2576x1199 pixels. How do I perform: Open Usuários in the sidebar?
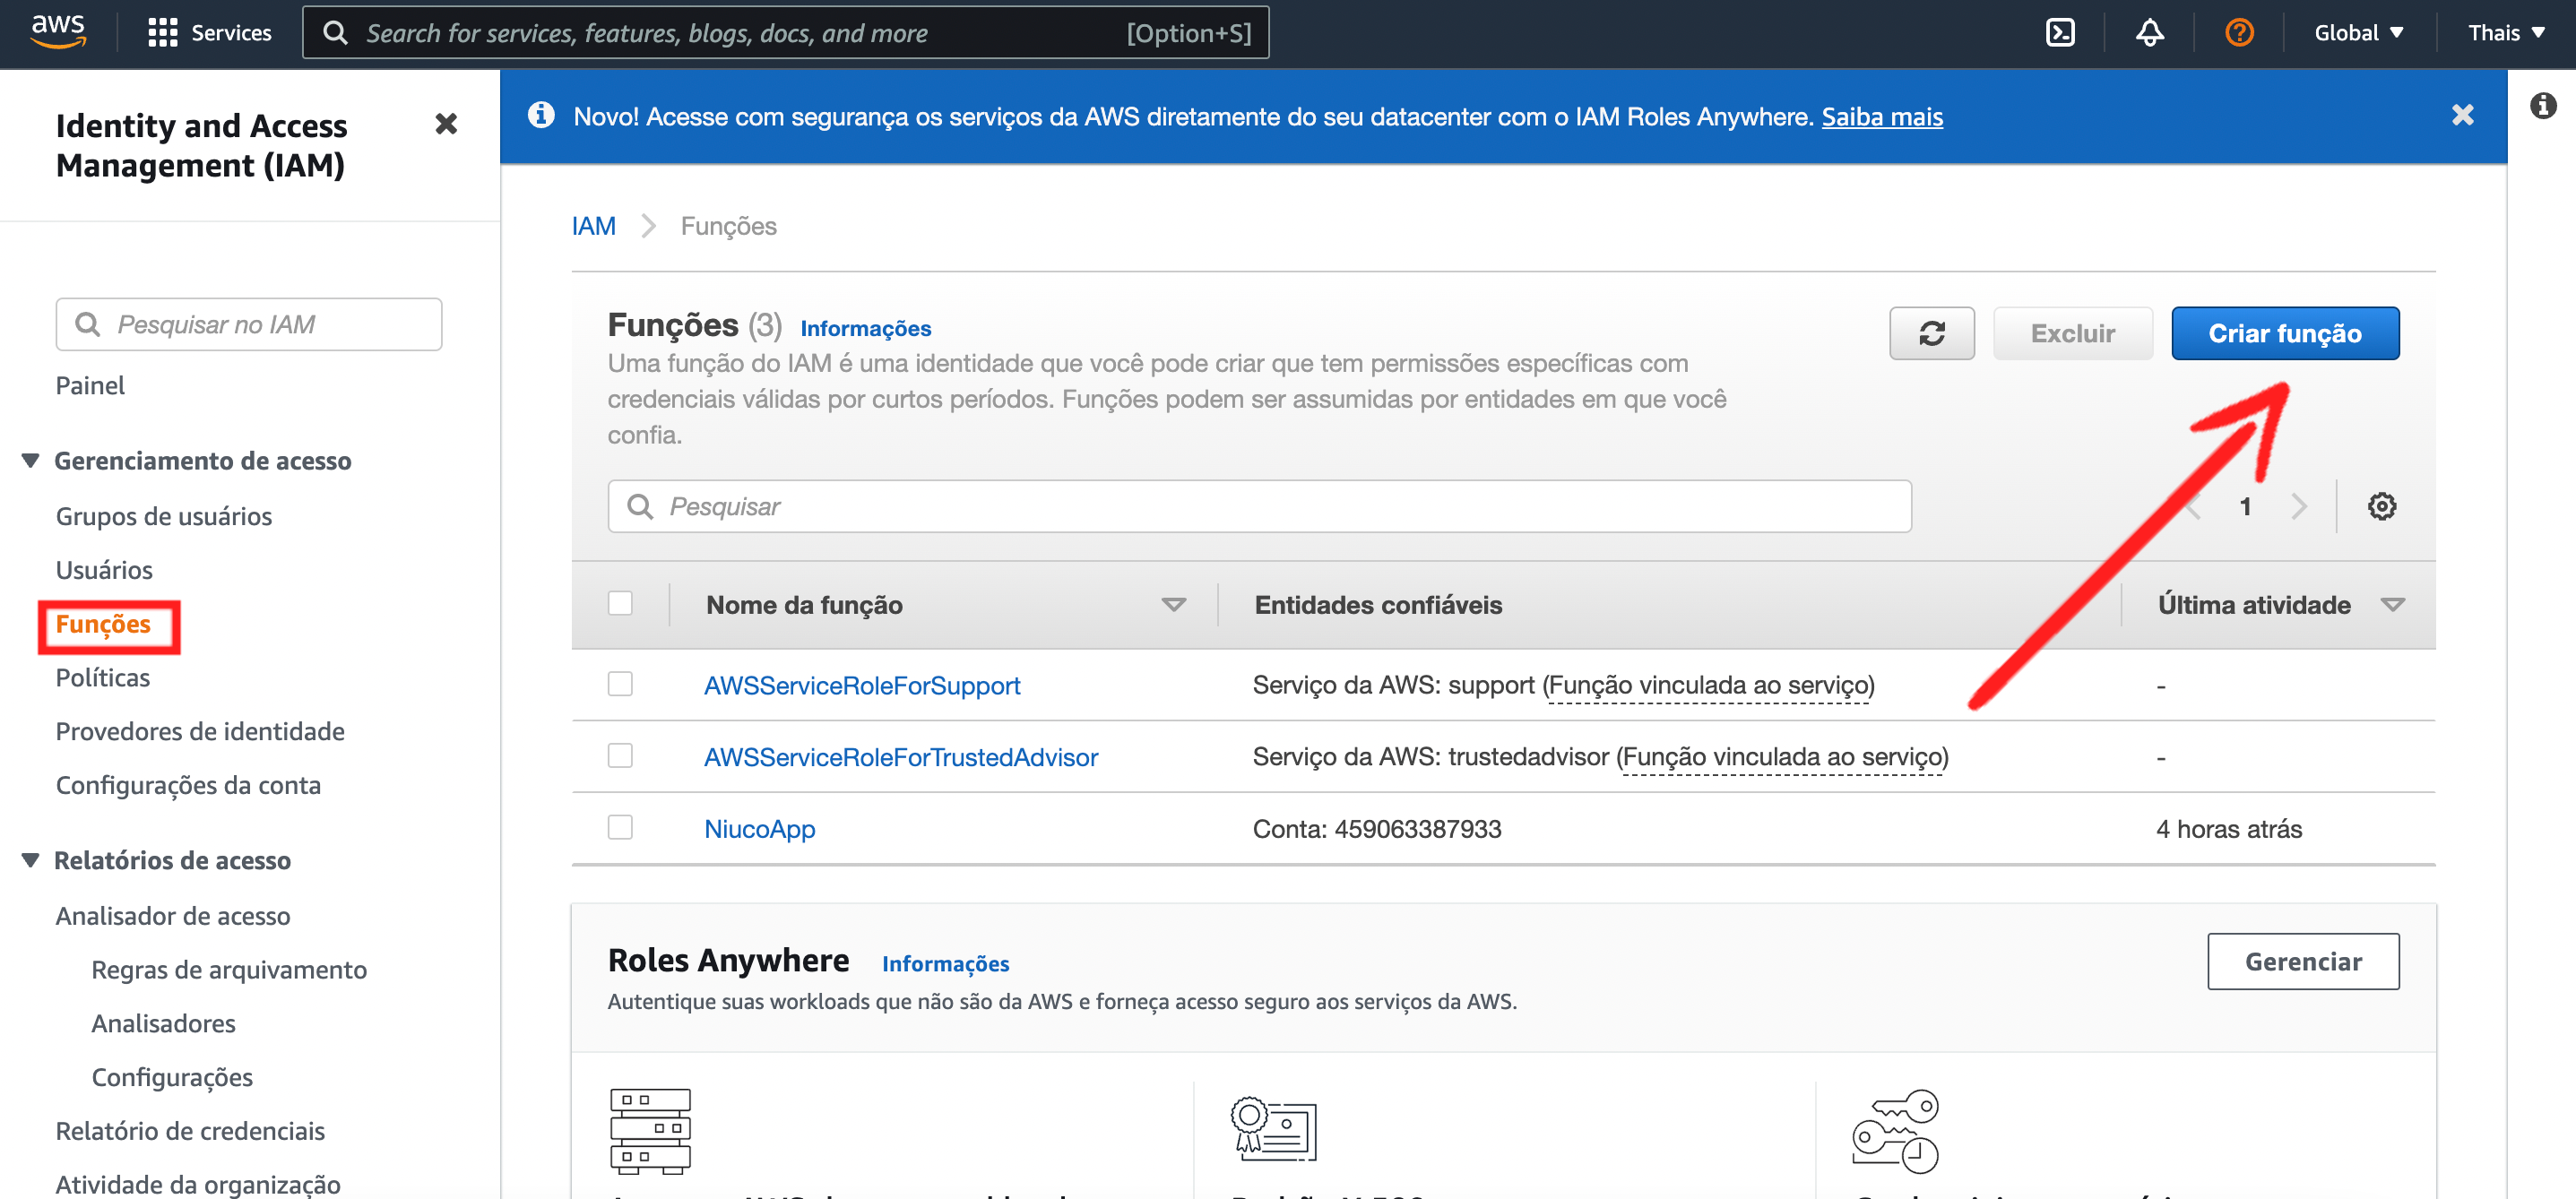[x=104, y=569]
